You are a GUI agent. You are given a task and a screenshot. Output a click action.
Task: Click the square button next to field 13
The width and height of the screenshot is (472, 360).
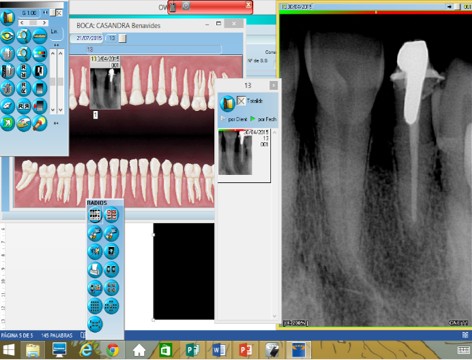123,38
